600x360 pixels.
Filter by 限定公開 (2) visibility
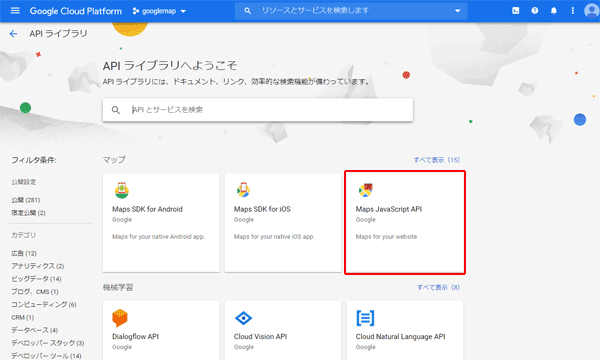pos(28,213)
